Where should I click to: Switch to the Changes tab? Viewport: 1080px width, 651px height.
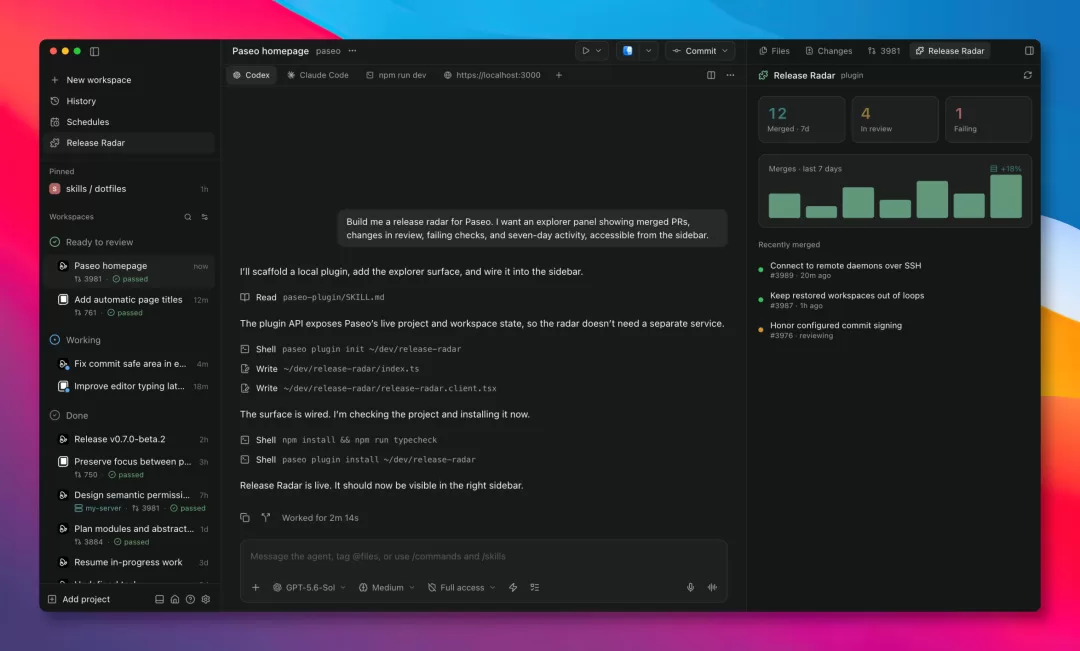(x=829, y=51)
